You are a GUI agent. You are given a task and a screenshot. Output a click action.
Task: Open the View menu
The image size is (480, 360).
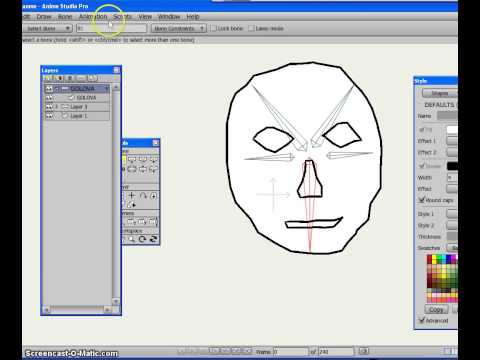(145, 17)
